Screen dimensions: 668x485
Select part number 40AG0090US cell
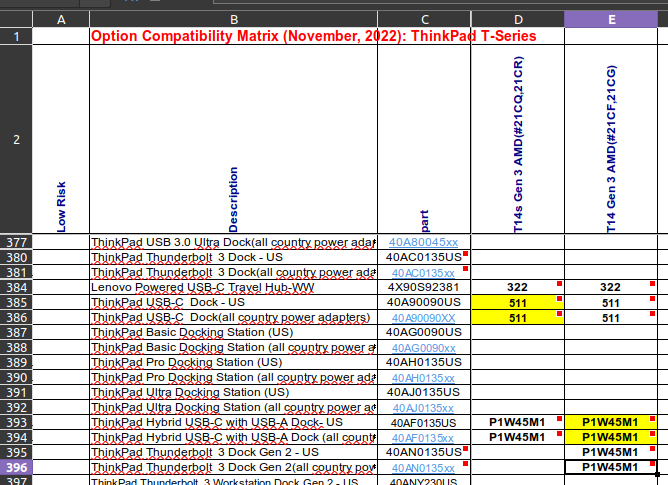click(424, 332)
